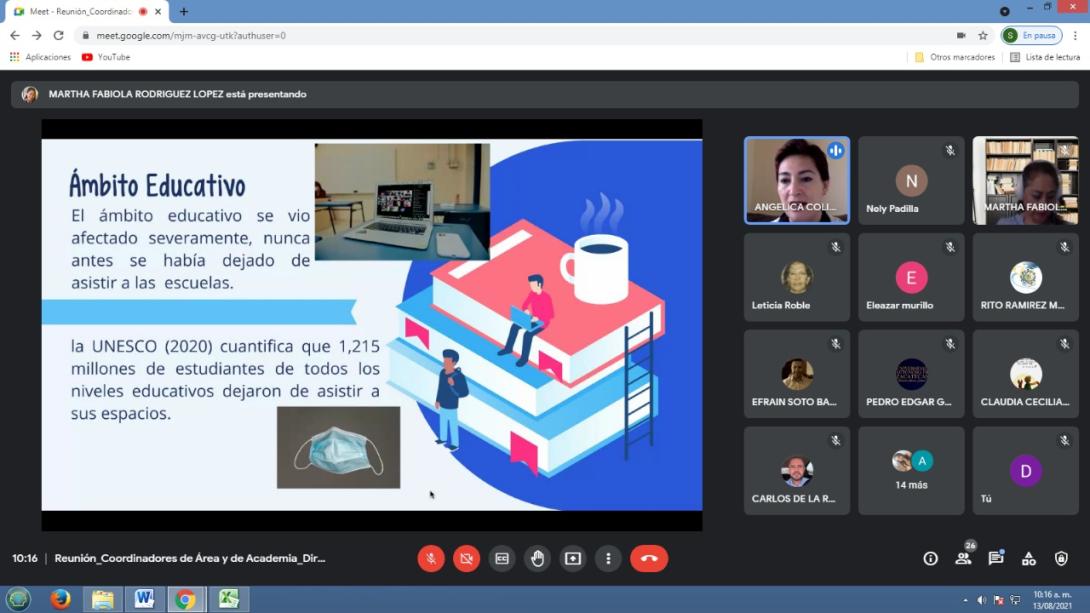Open the chat messages panel

[x=996, y=558]
